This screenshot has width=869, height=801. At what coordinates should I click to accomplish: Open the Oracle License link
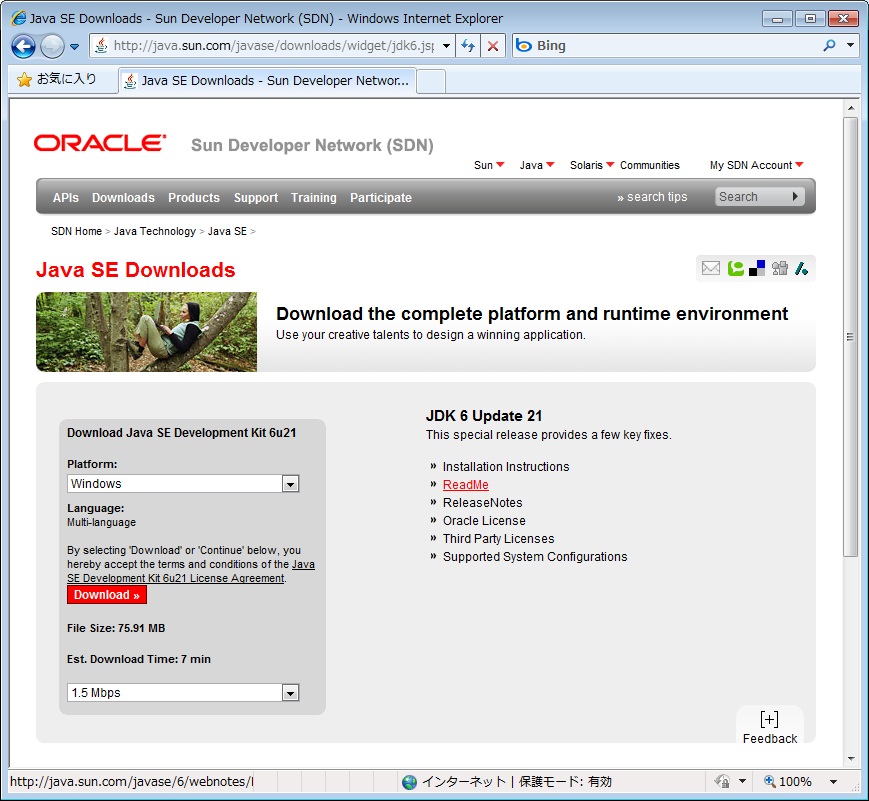(x=484, y=521)
